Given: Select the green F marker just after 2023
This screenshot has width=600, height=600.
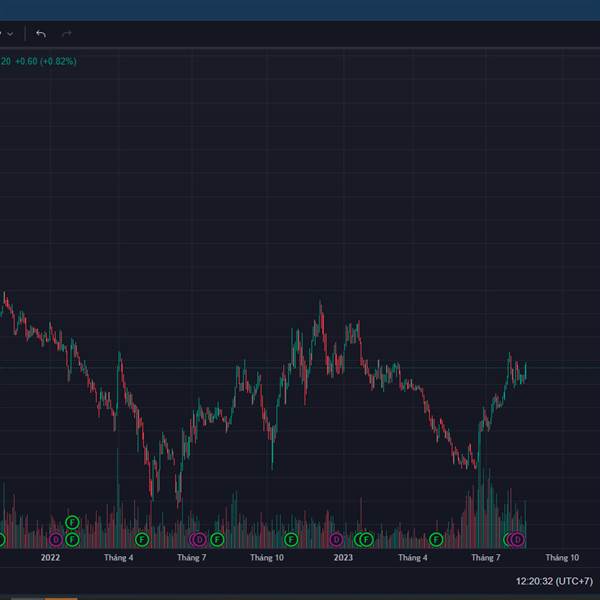Looking at the screenshot, I should (366, 540).
